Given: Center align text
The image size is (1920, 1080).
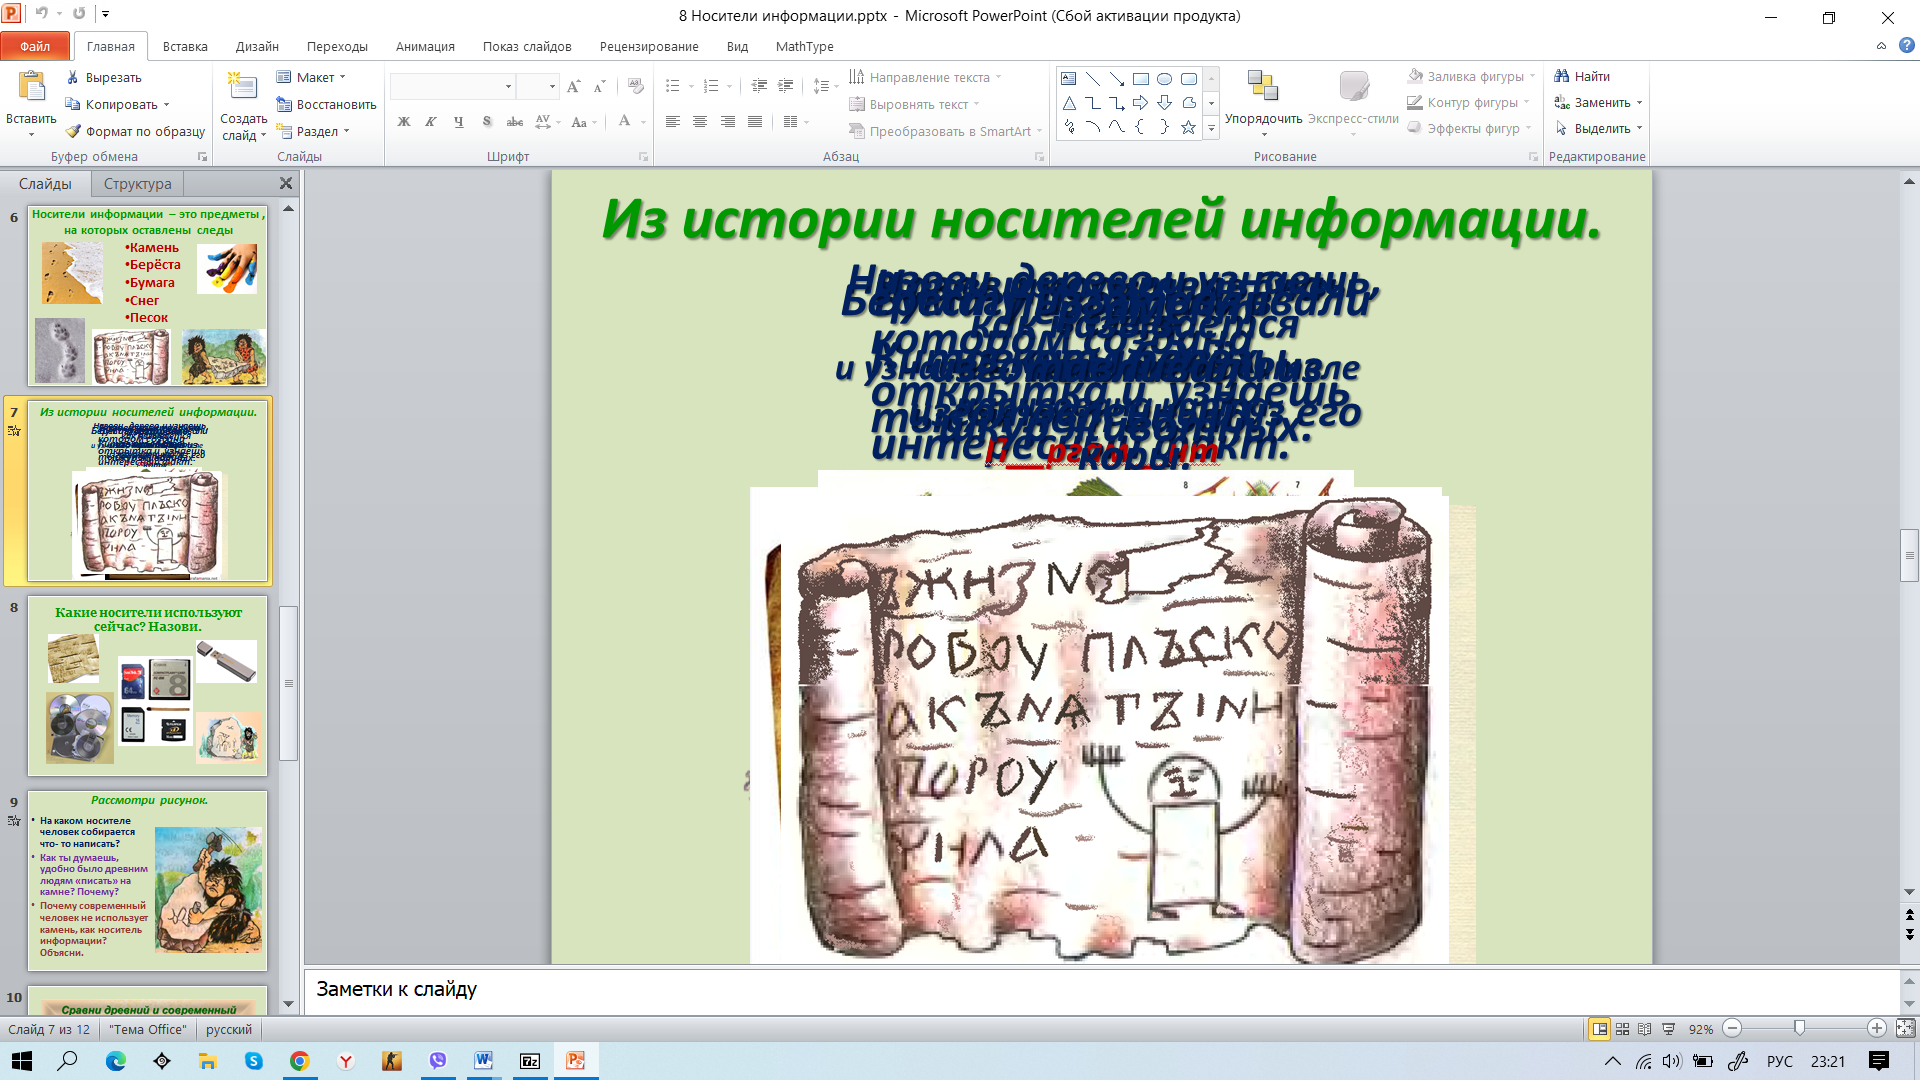Looking at the screenshot, I should [x=700, y=122].
